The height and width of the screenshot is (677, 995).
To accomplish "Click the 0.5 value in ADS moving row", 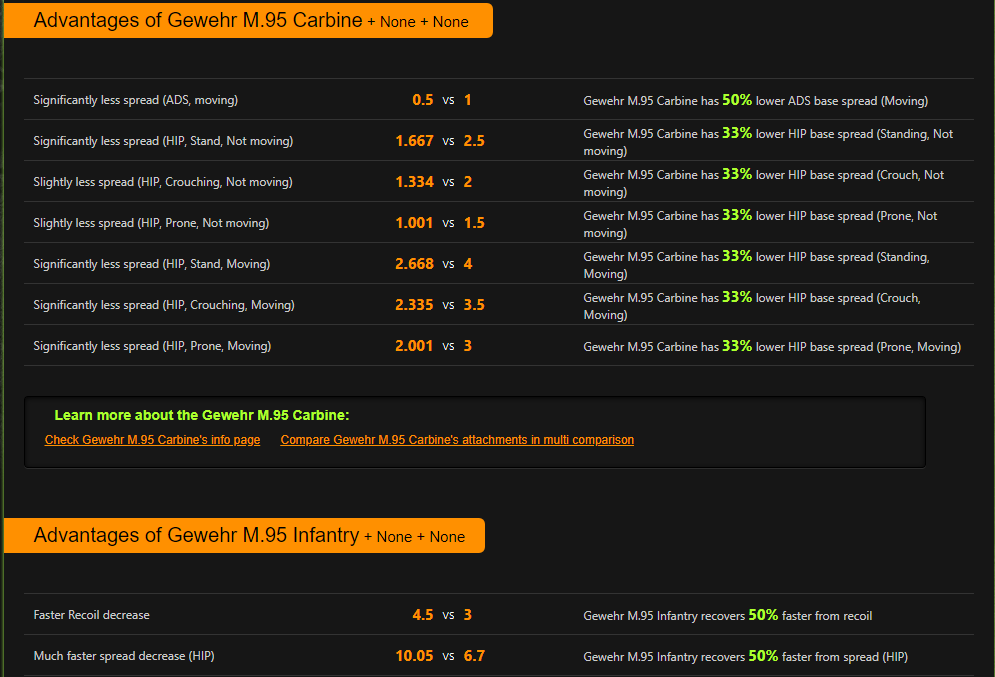I will click(x=423, y=100).
